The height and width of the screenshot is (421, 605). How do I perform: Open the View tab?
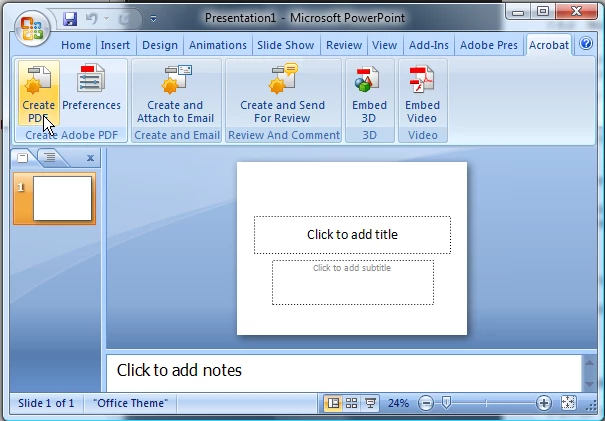(x=385, y=45)
